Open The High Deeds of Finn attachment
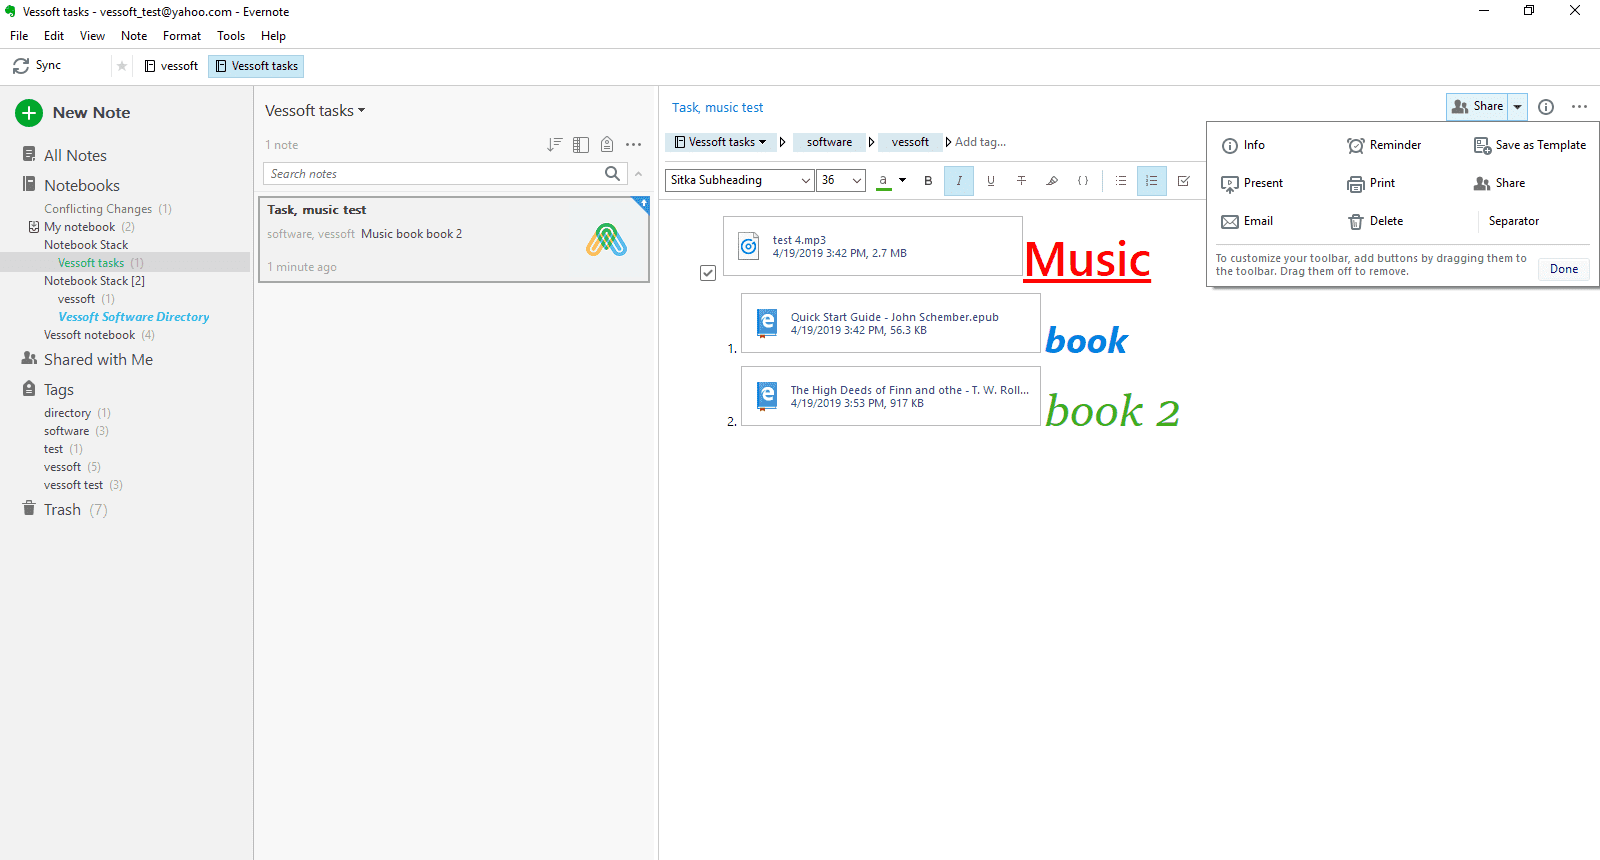Image resolution: width=1600 pixels, height=860 pixels. tap(891, 396)
